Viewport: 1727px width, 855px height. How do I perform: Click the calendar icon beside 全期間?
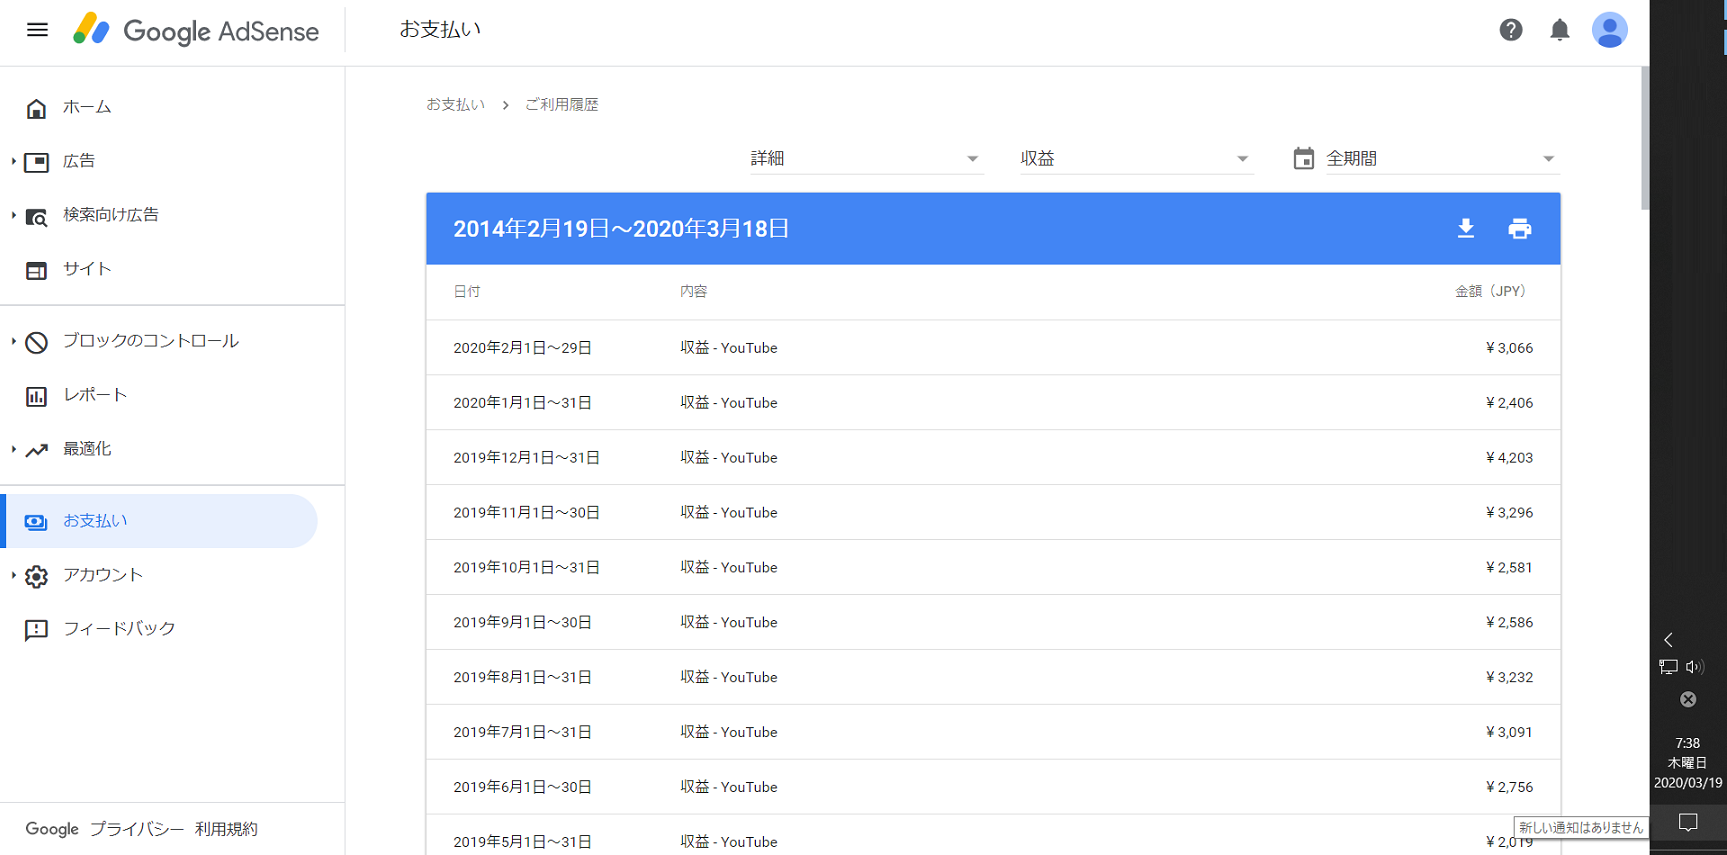click(x=1303, y=159)
